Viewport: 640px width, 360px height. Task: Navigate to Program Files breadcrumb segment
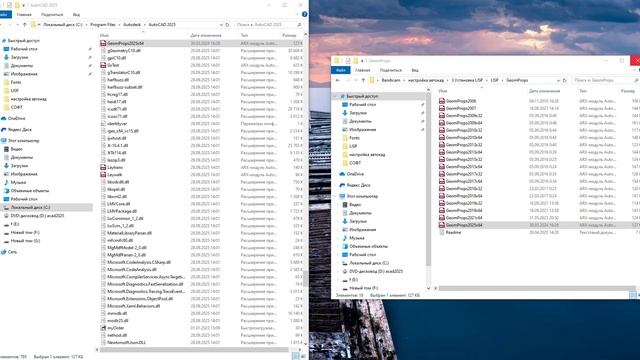tap(103, 25)
